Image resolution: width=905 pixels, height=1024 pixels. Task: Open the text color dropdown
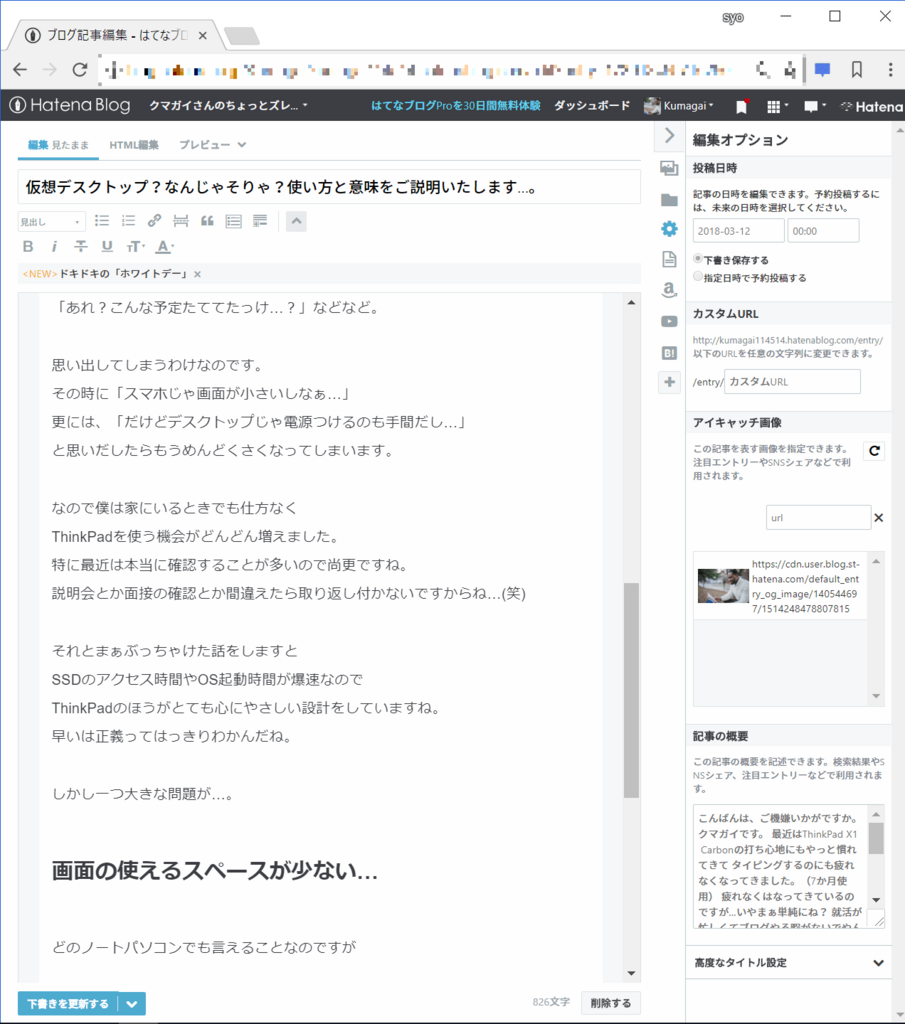[165, 246]
